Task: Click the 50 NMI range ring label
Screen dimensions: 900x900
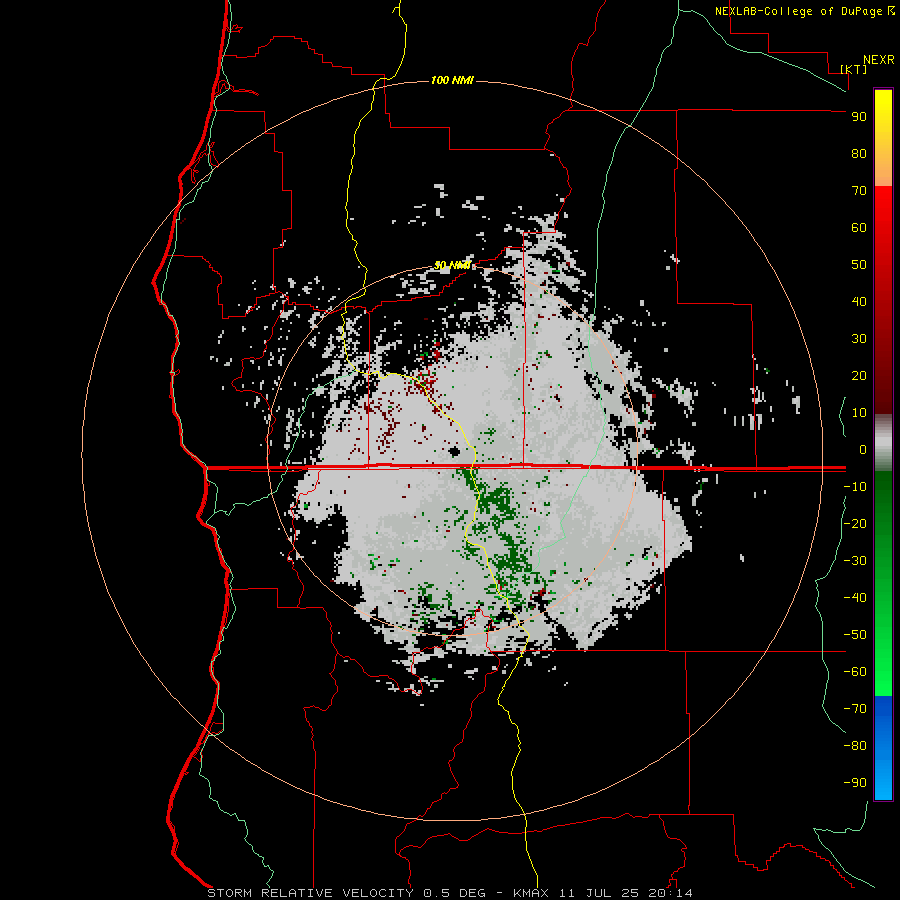Action: 452,265
